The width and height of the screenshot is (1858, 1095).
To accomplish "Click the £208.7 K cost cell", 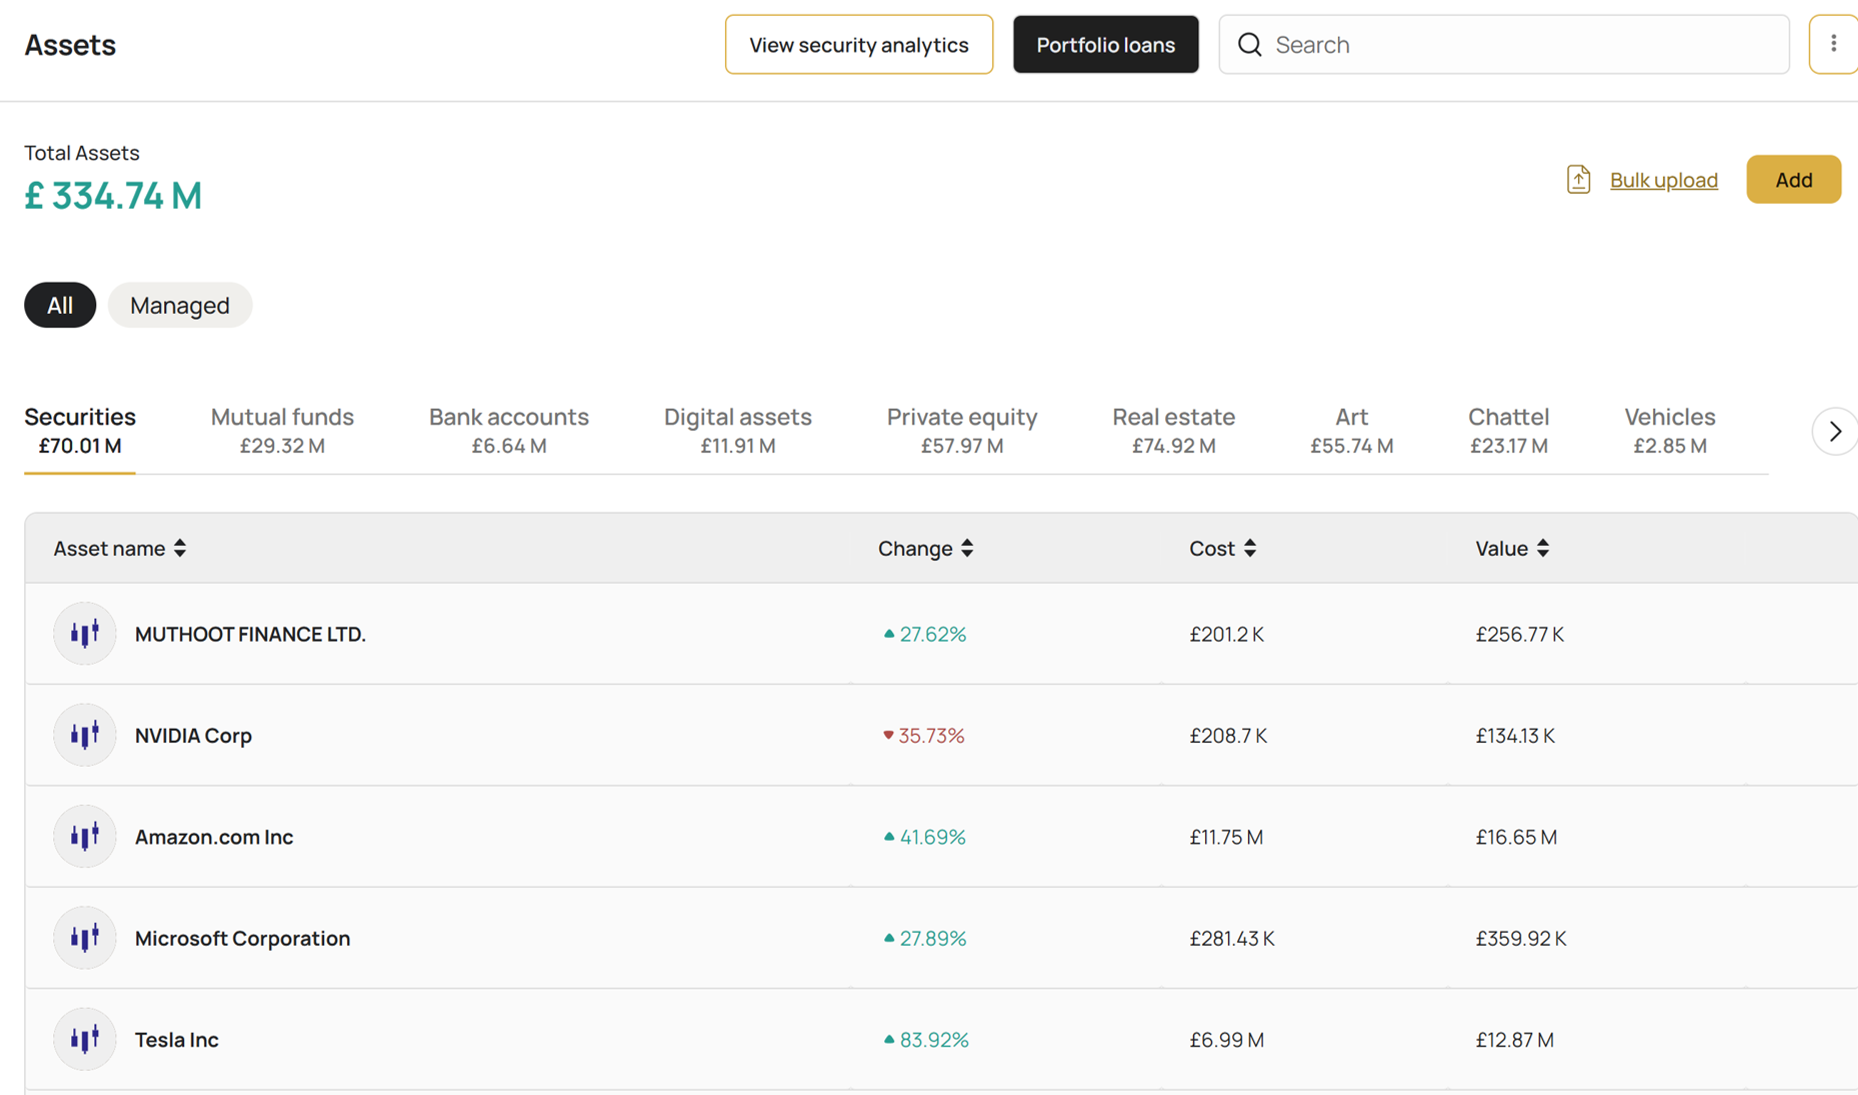I will tap(1228, 736).
